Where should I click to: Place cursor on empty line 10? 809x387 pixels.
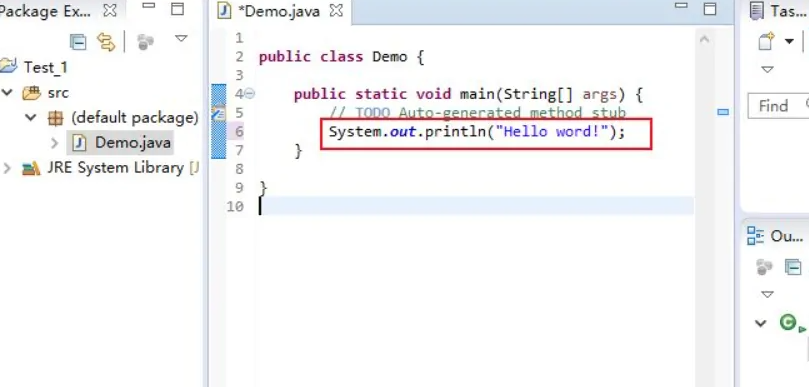(x=475, y=206)
